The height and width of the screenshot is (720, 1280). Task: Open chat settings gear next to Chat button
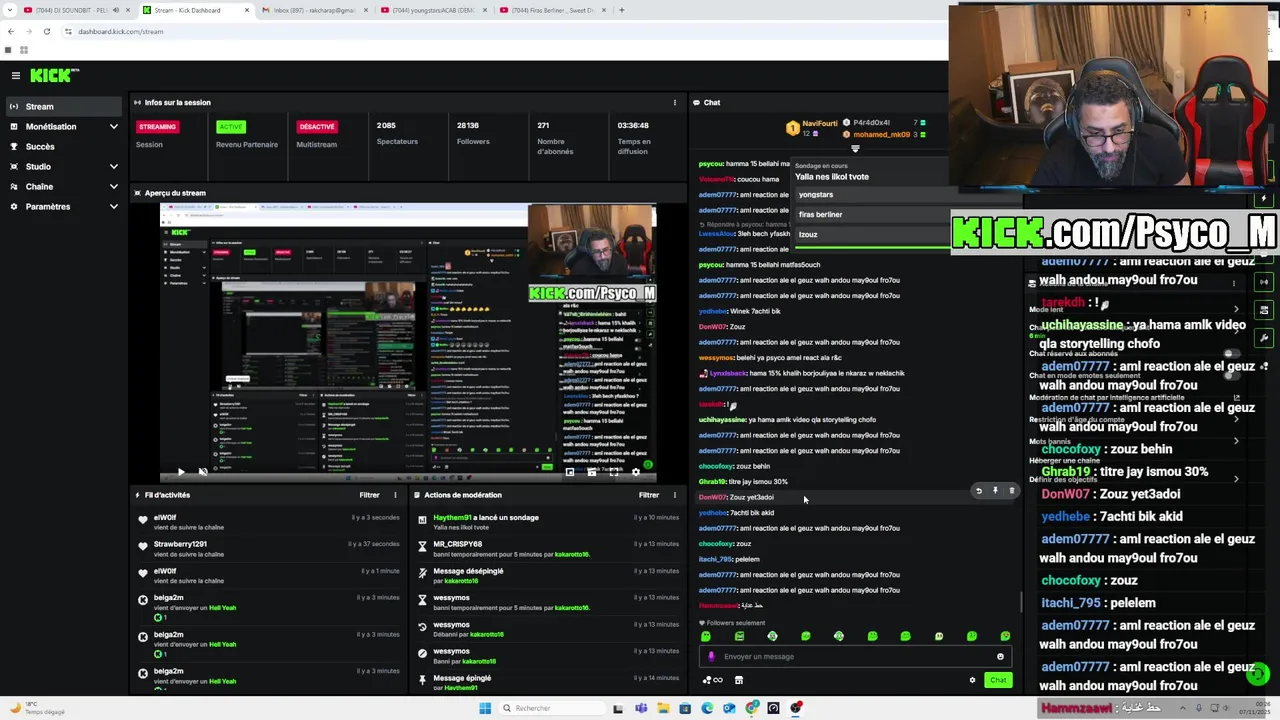click(972, 680)
